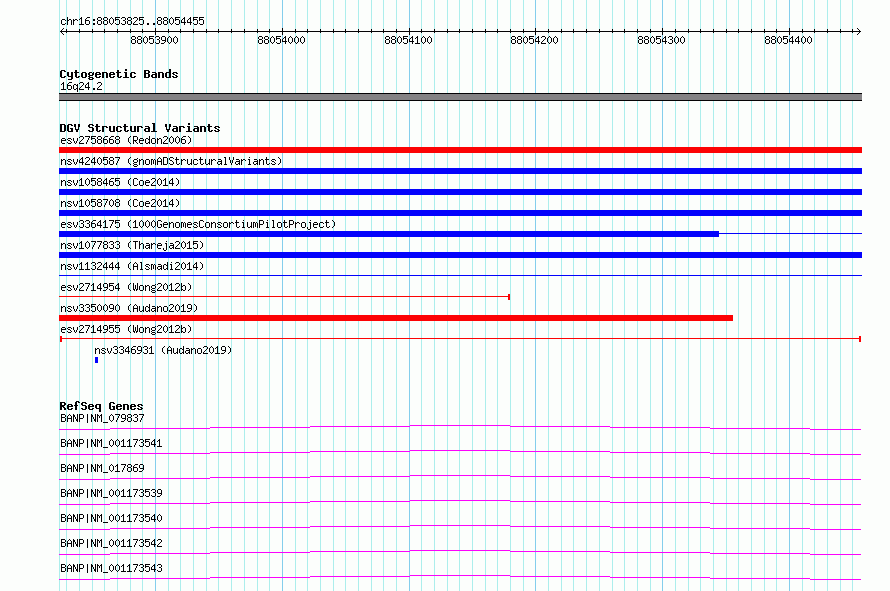
Task: Click the 88054000 ruler position label
Action: click(281, 40)
